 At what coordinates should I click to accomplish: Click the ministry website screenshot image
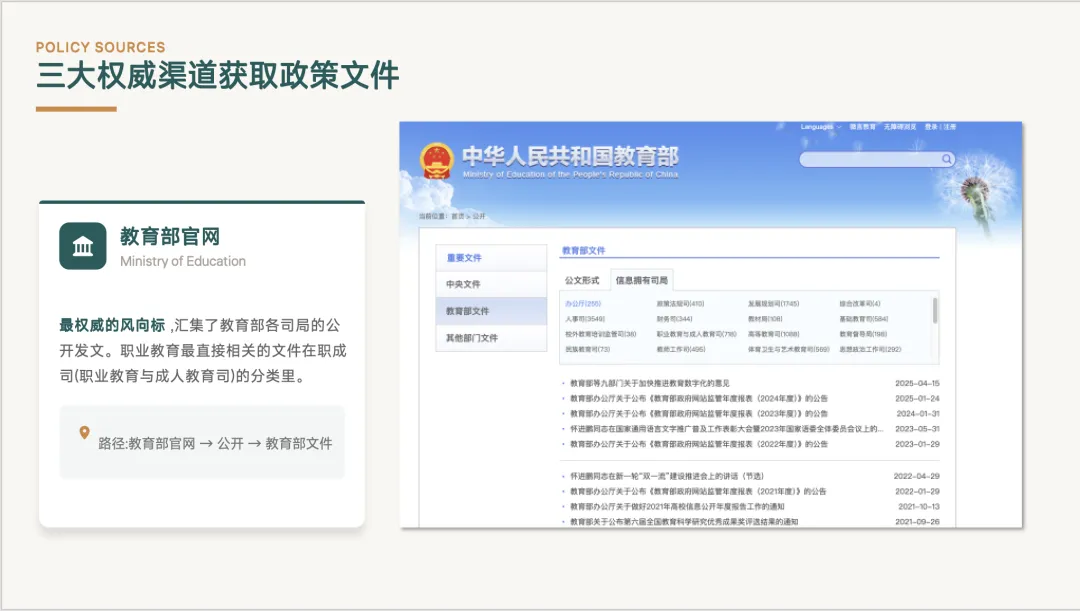[x=711, y=325]
